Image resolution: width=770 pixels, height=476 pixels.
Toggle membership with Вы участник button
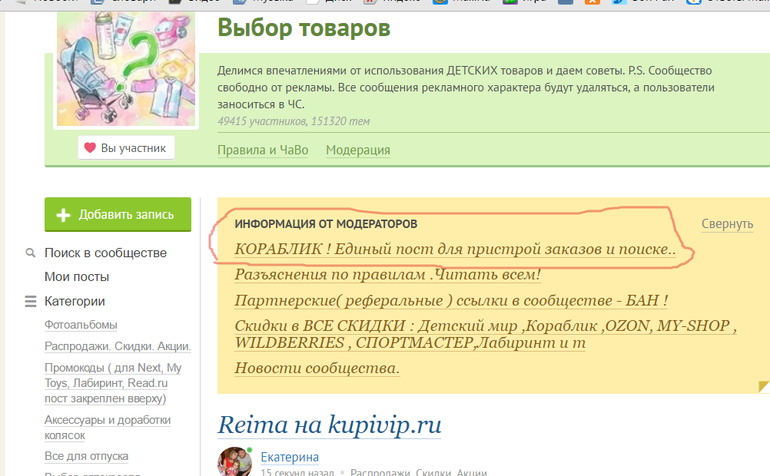pos(126,149)
